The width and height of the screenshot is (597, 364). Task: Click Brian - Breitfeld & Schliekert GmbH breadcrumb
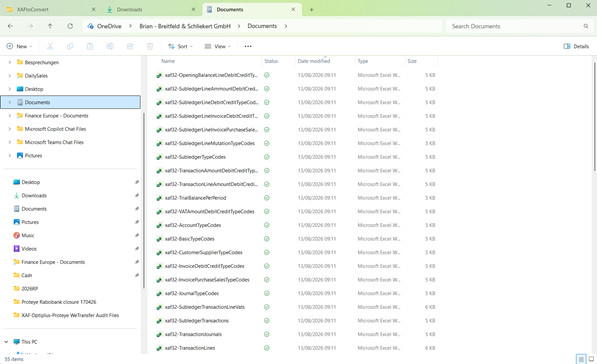[185, 26]
